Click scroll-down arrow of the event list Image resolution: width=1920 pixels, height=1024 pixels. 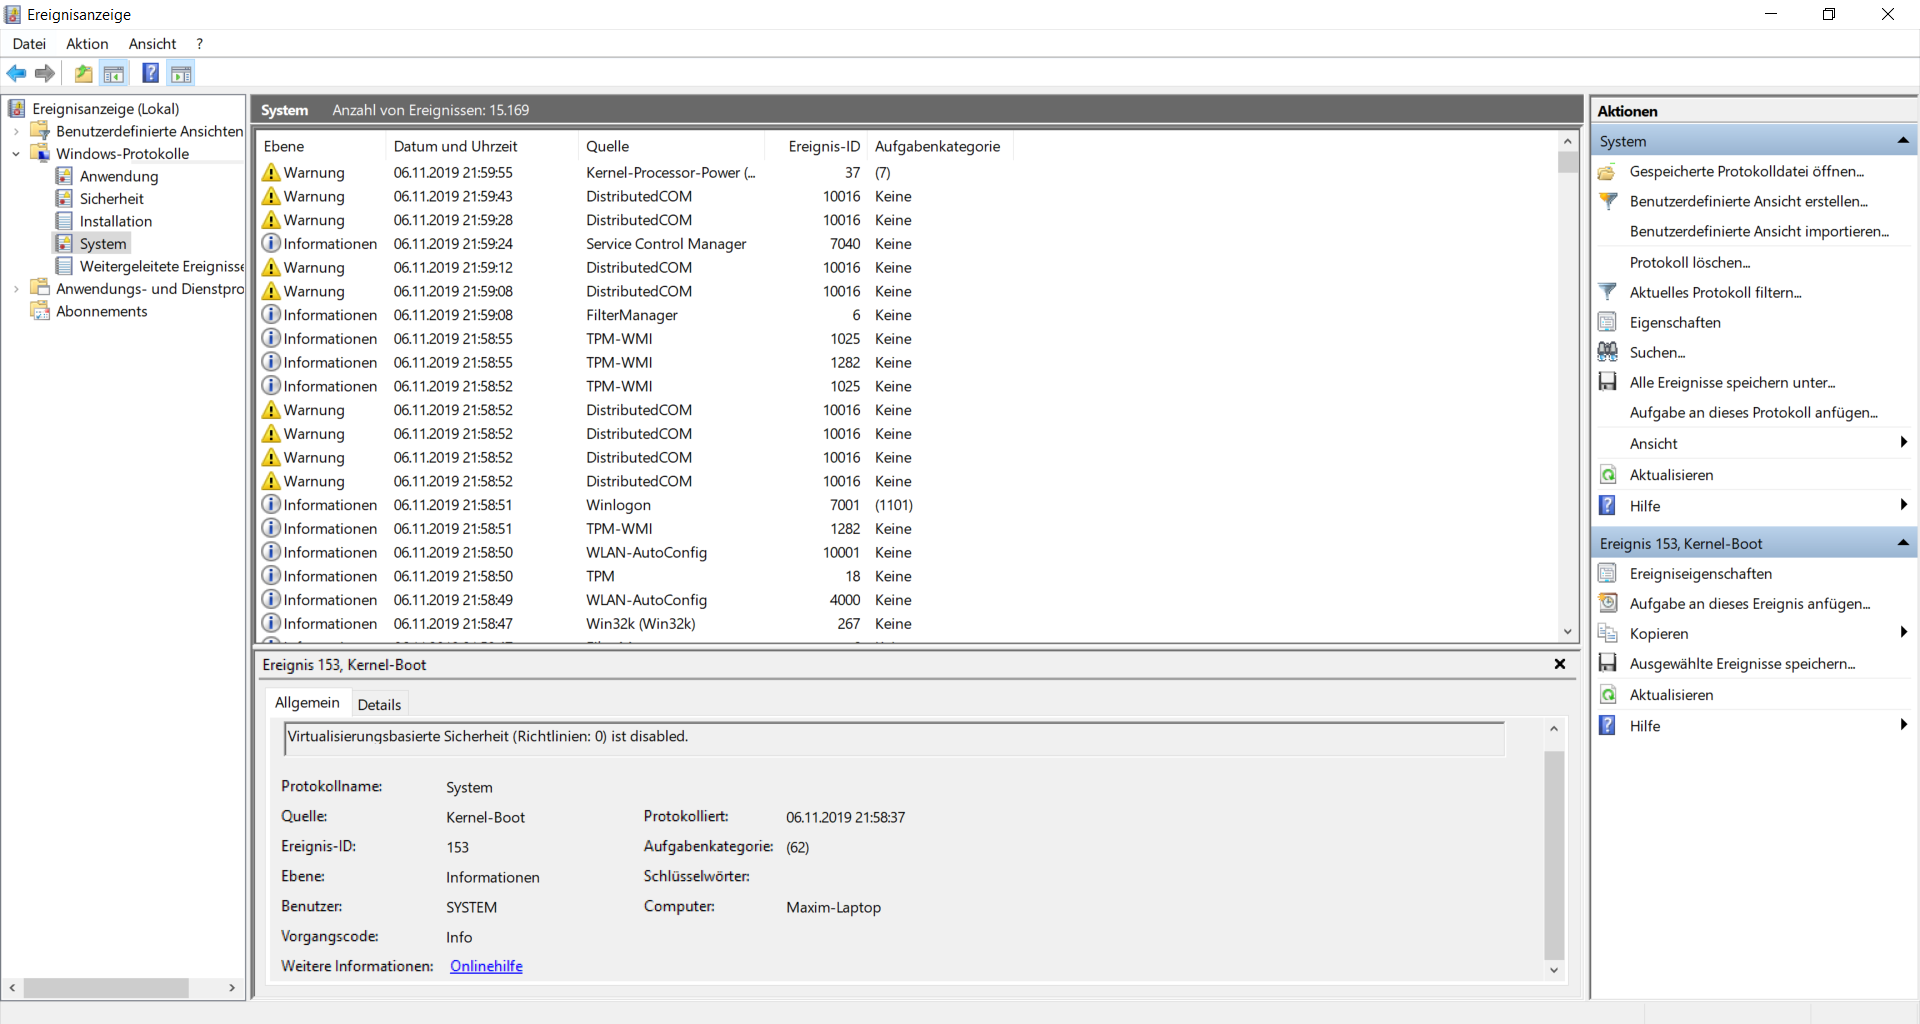point(1567,632)
